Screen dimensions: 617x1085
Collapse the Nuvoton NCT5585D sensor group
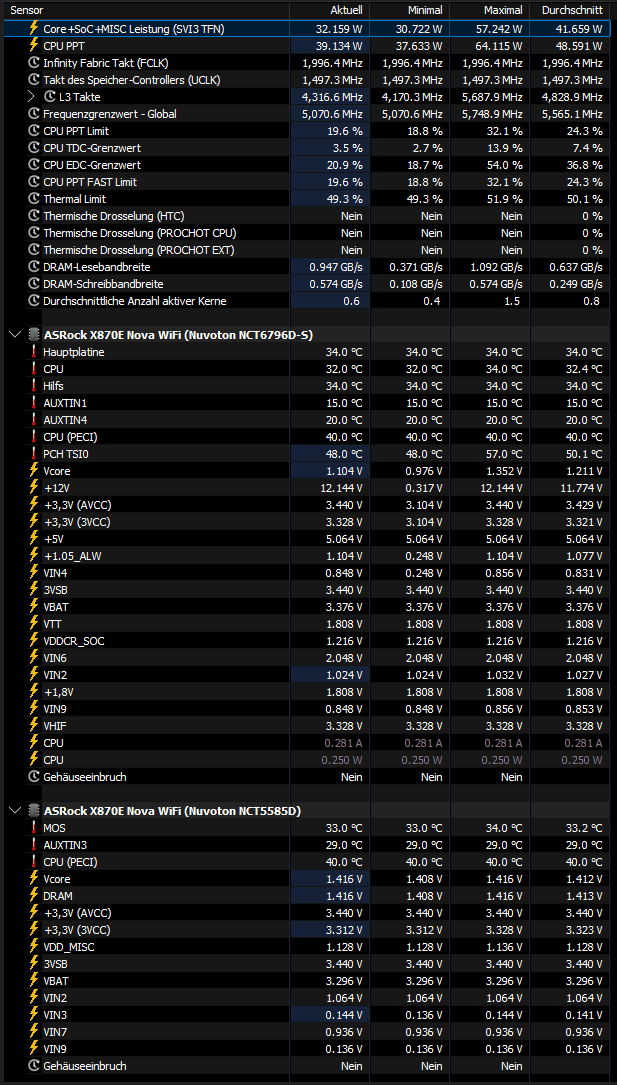(15, 810)
